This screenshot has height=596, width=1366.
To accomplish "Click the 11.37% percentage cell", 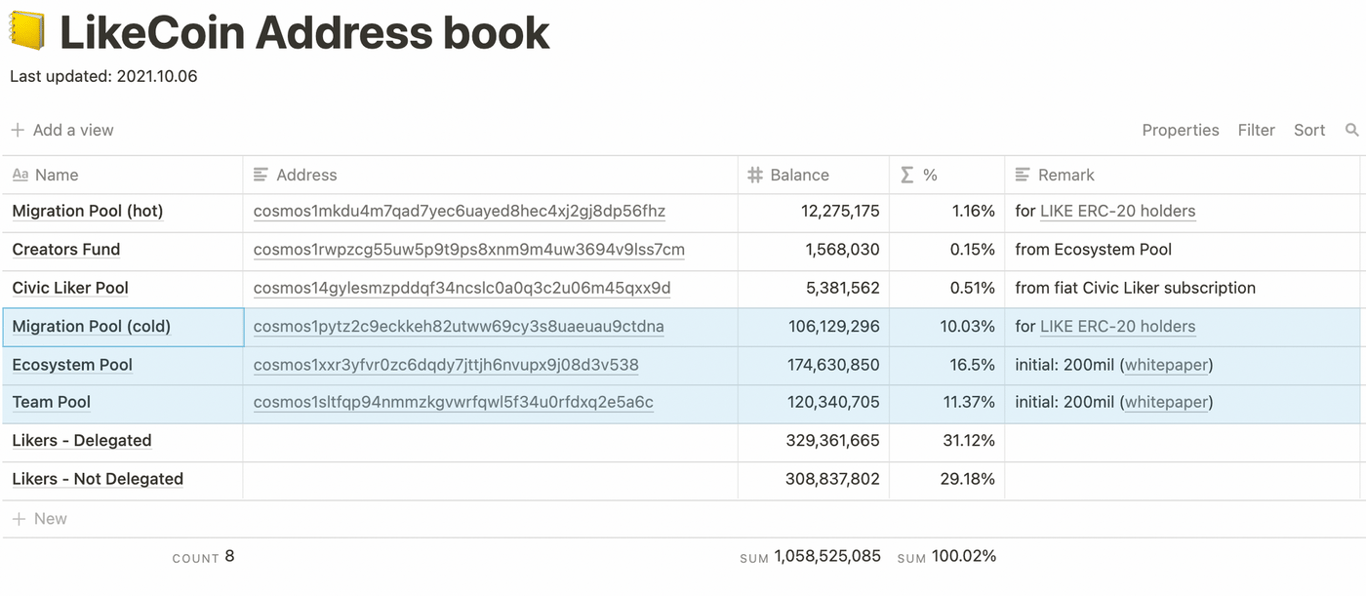I will (x=947, y=402).
